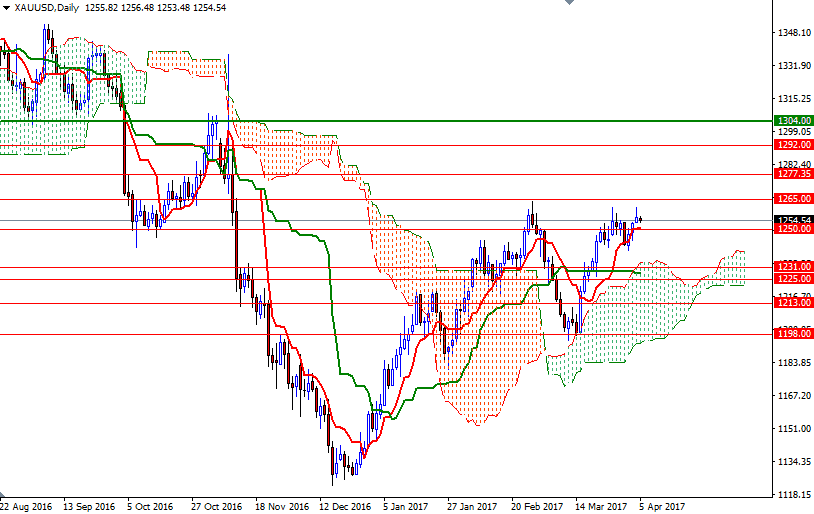Viewport: 814px width, 514px height.
Task: Click the 22 Aug 2016 date label
Action: click(27, 506)
